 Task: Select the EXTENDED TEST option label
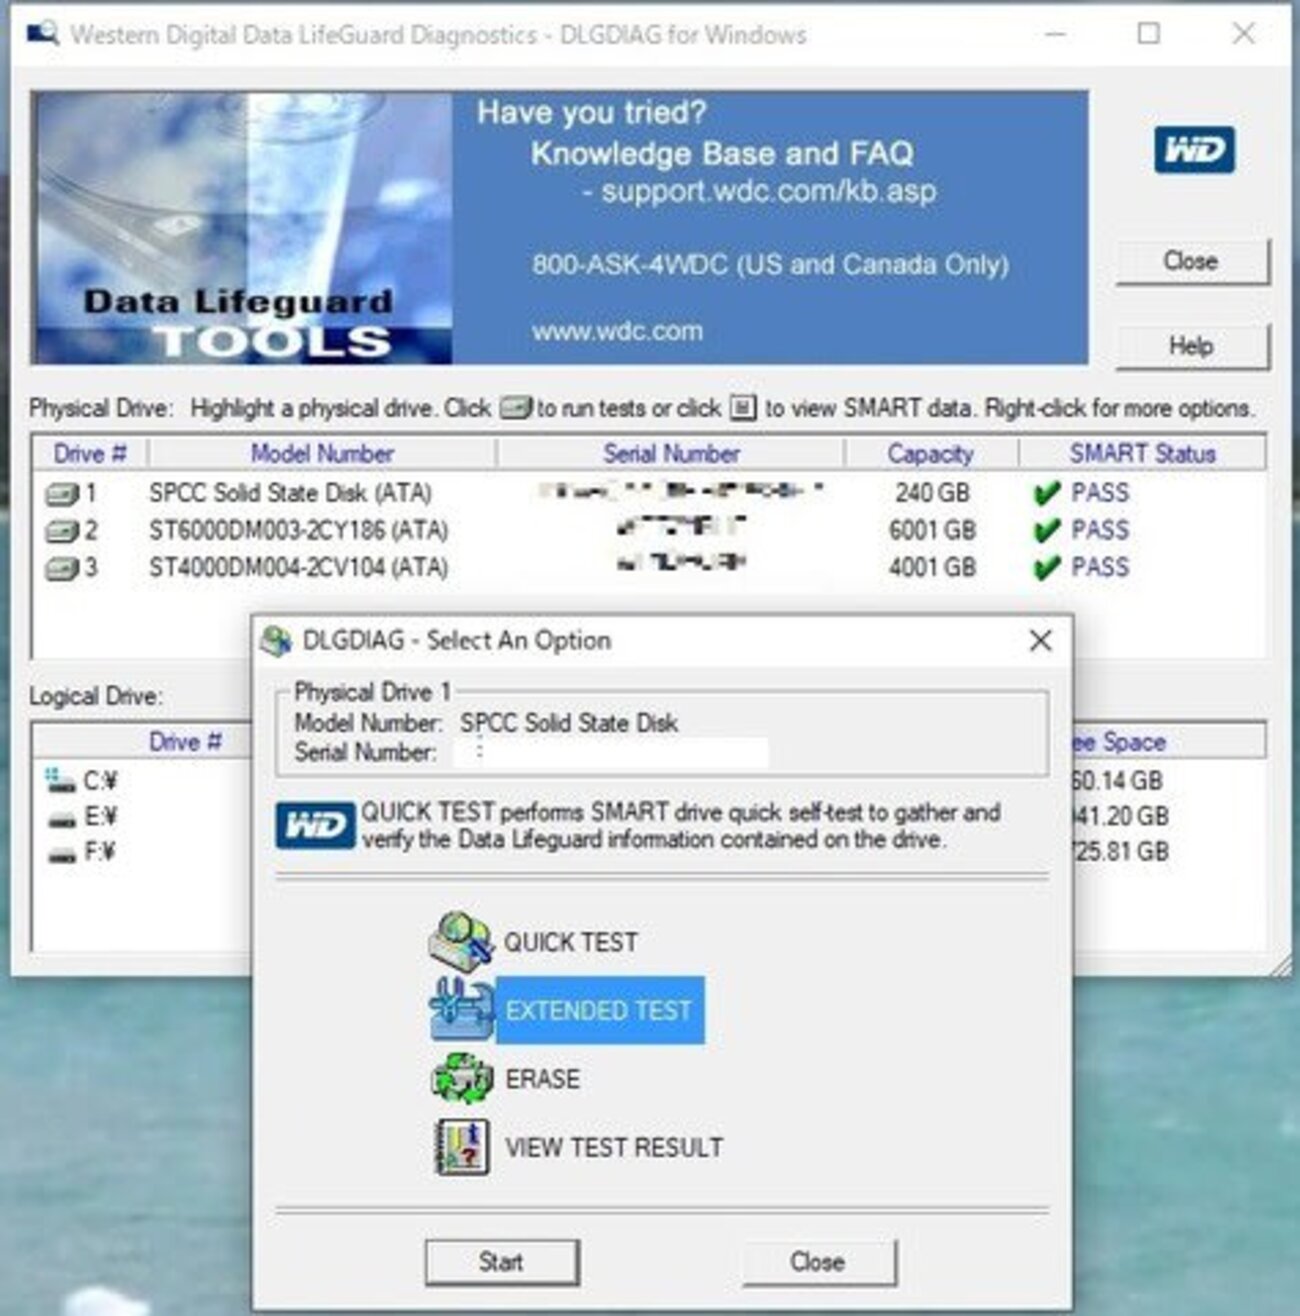[x=599, y=1010]
